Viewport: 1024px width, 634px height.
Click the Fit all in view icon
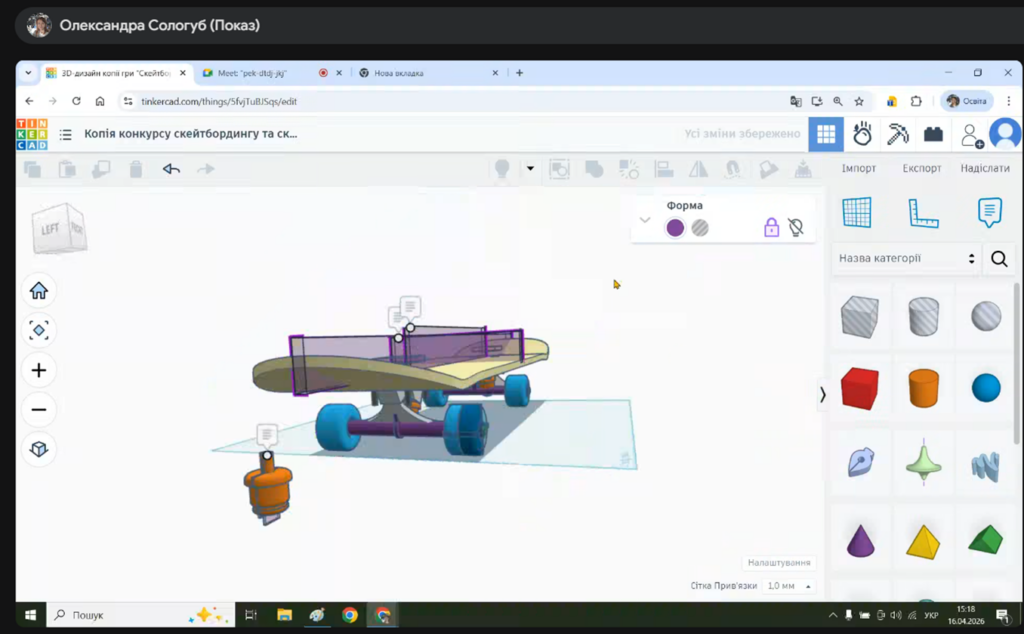(x=39, y=330)
